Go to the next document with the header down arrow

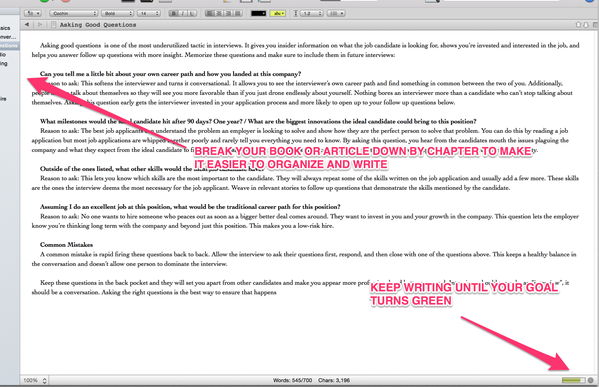tap(586, 25)
